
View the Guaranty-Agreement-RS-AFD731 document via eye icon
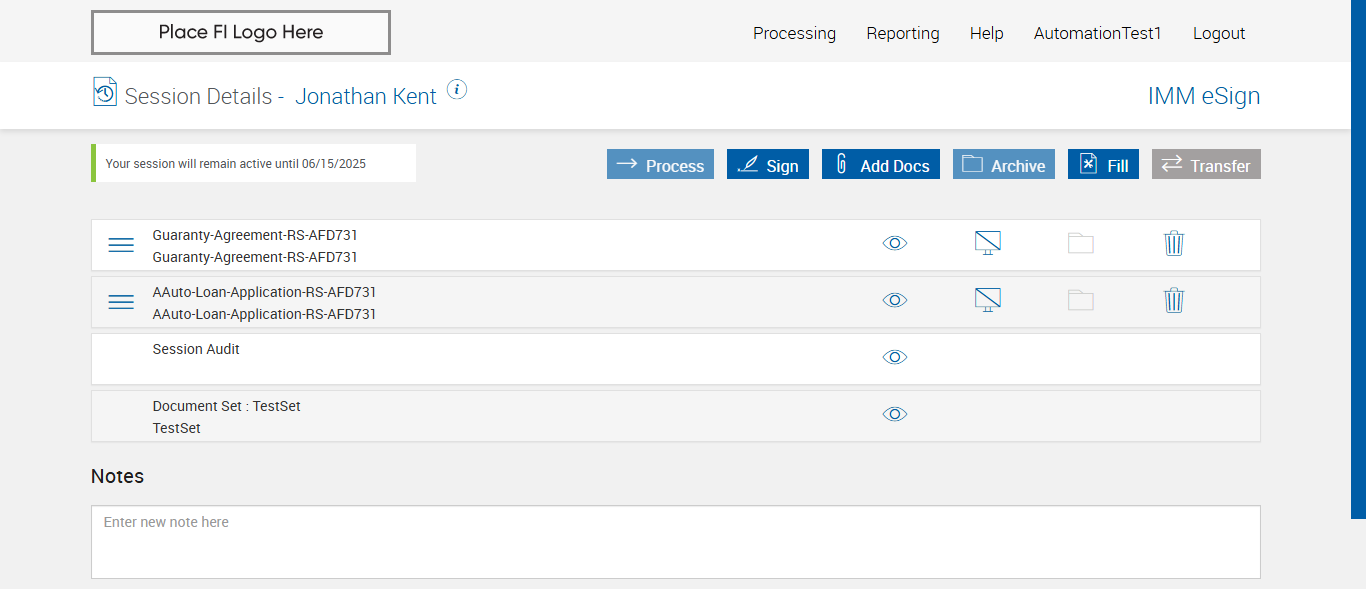pos(895,243)
